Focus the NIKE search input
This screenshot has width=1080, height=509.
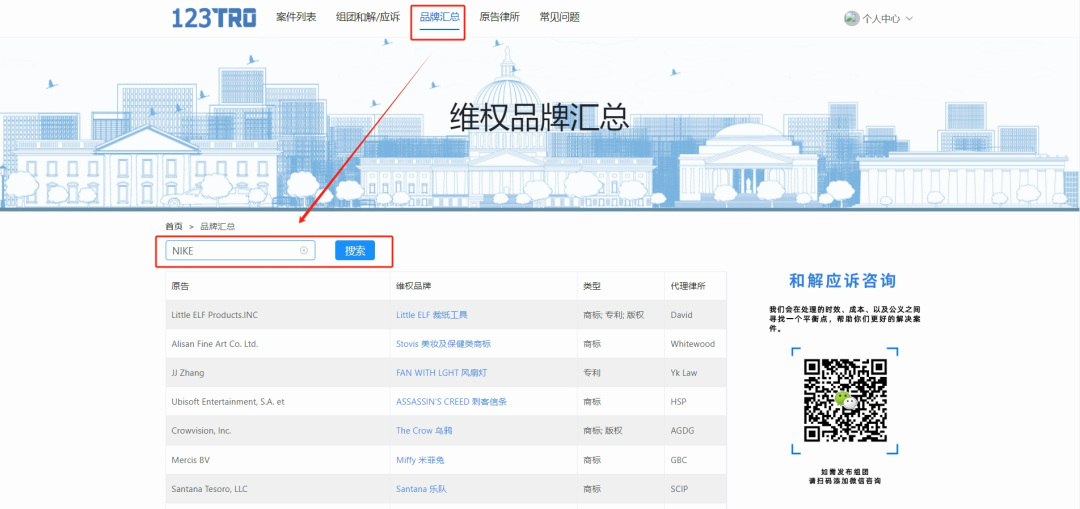240,251
